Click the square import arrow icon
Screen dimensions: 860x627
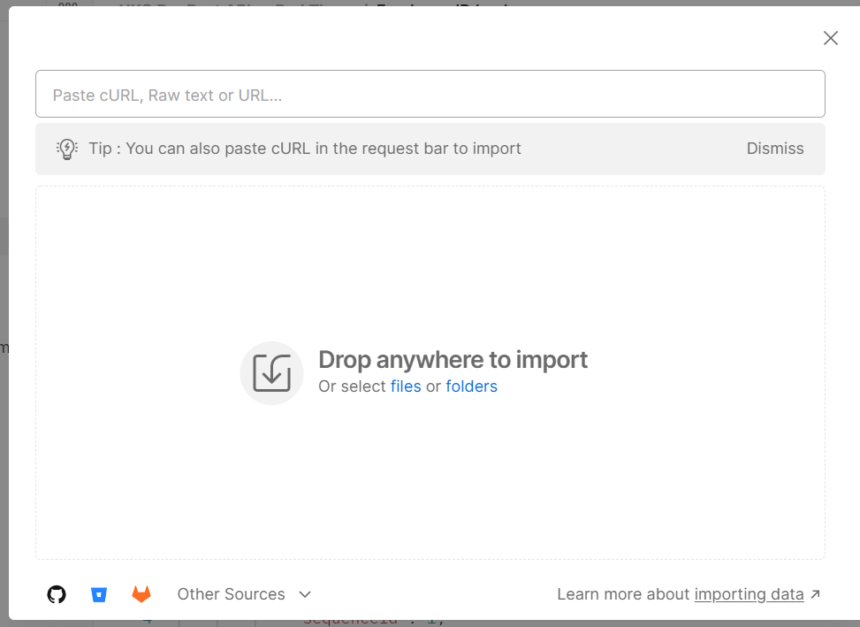tap(271, 372)
